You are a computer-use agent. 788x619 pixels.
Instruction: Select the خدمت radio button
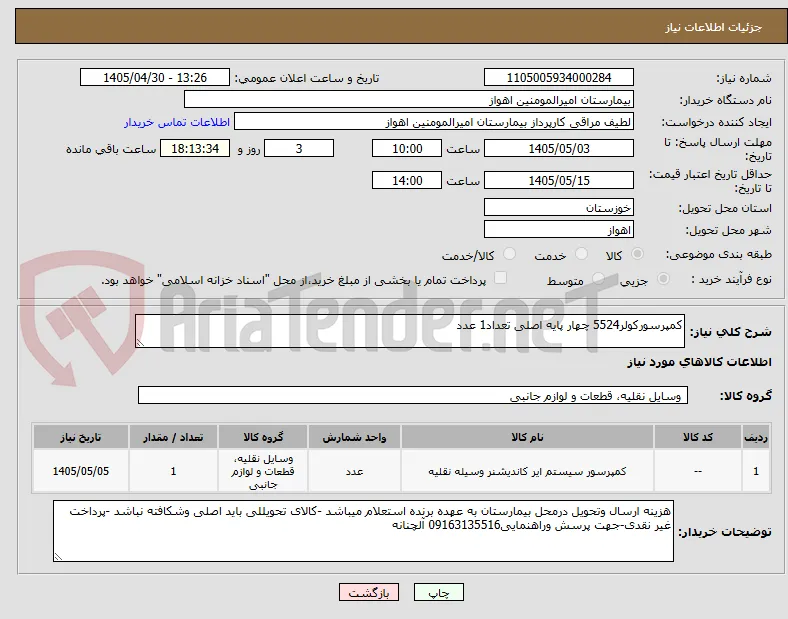point(581,254)
